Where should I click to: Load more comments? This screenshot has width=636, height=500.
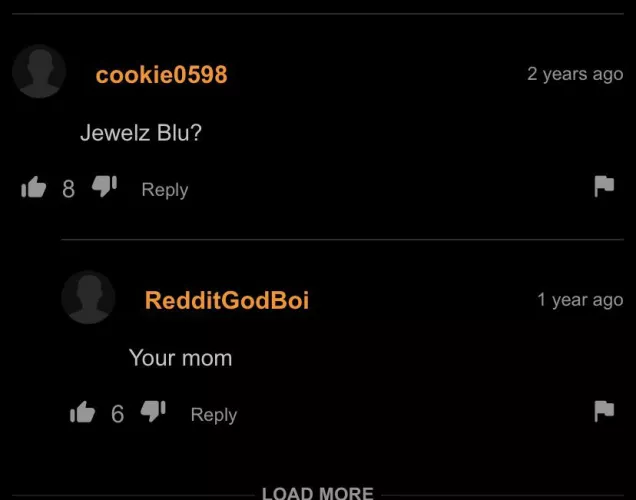point(318,493)
